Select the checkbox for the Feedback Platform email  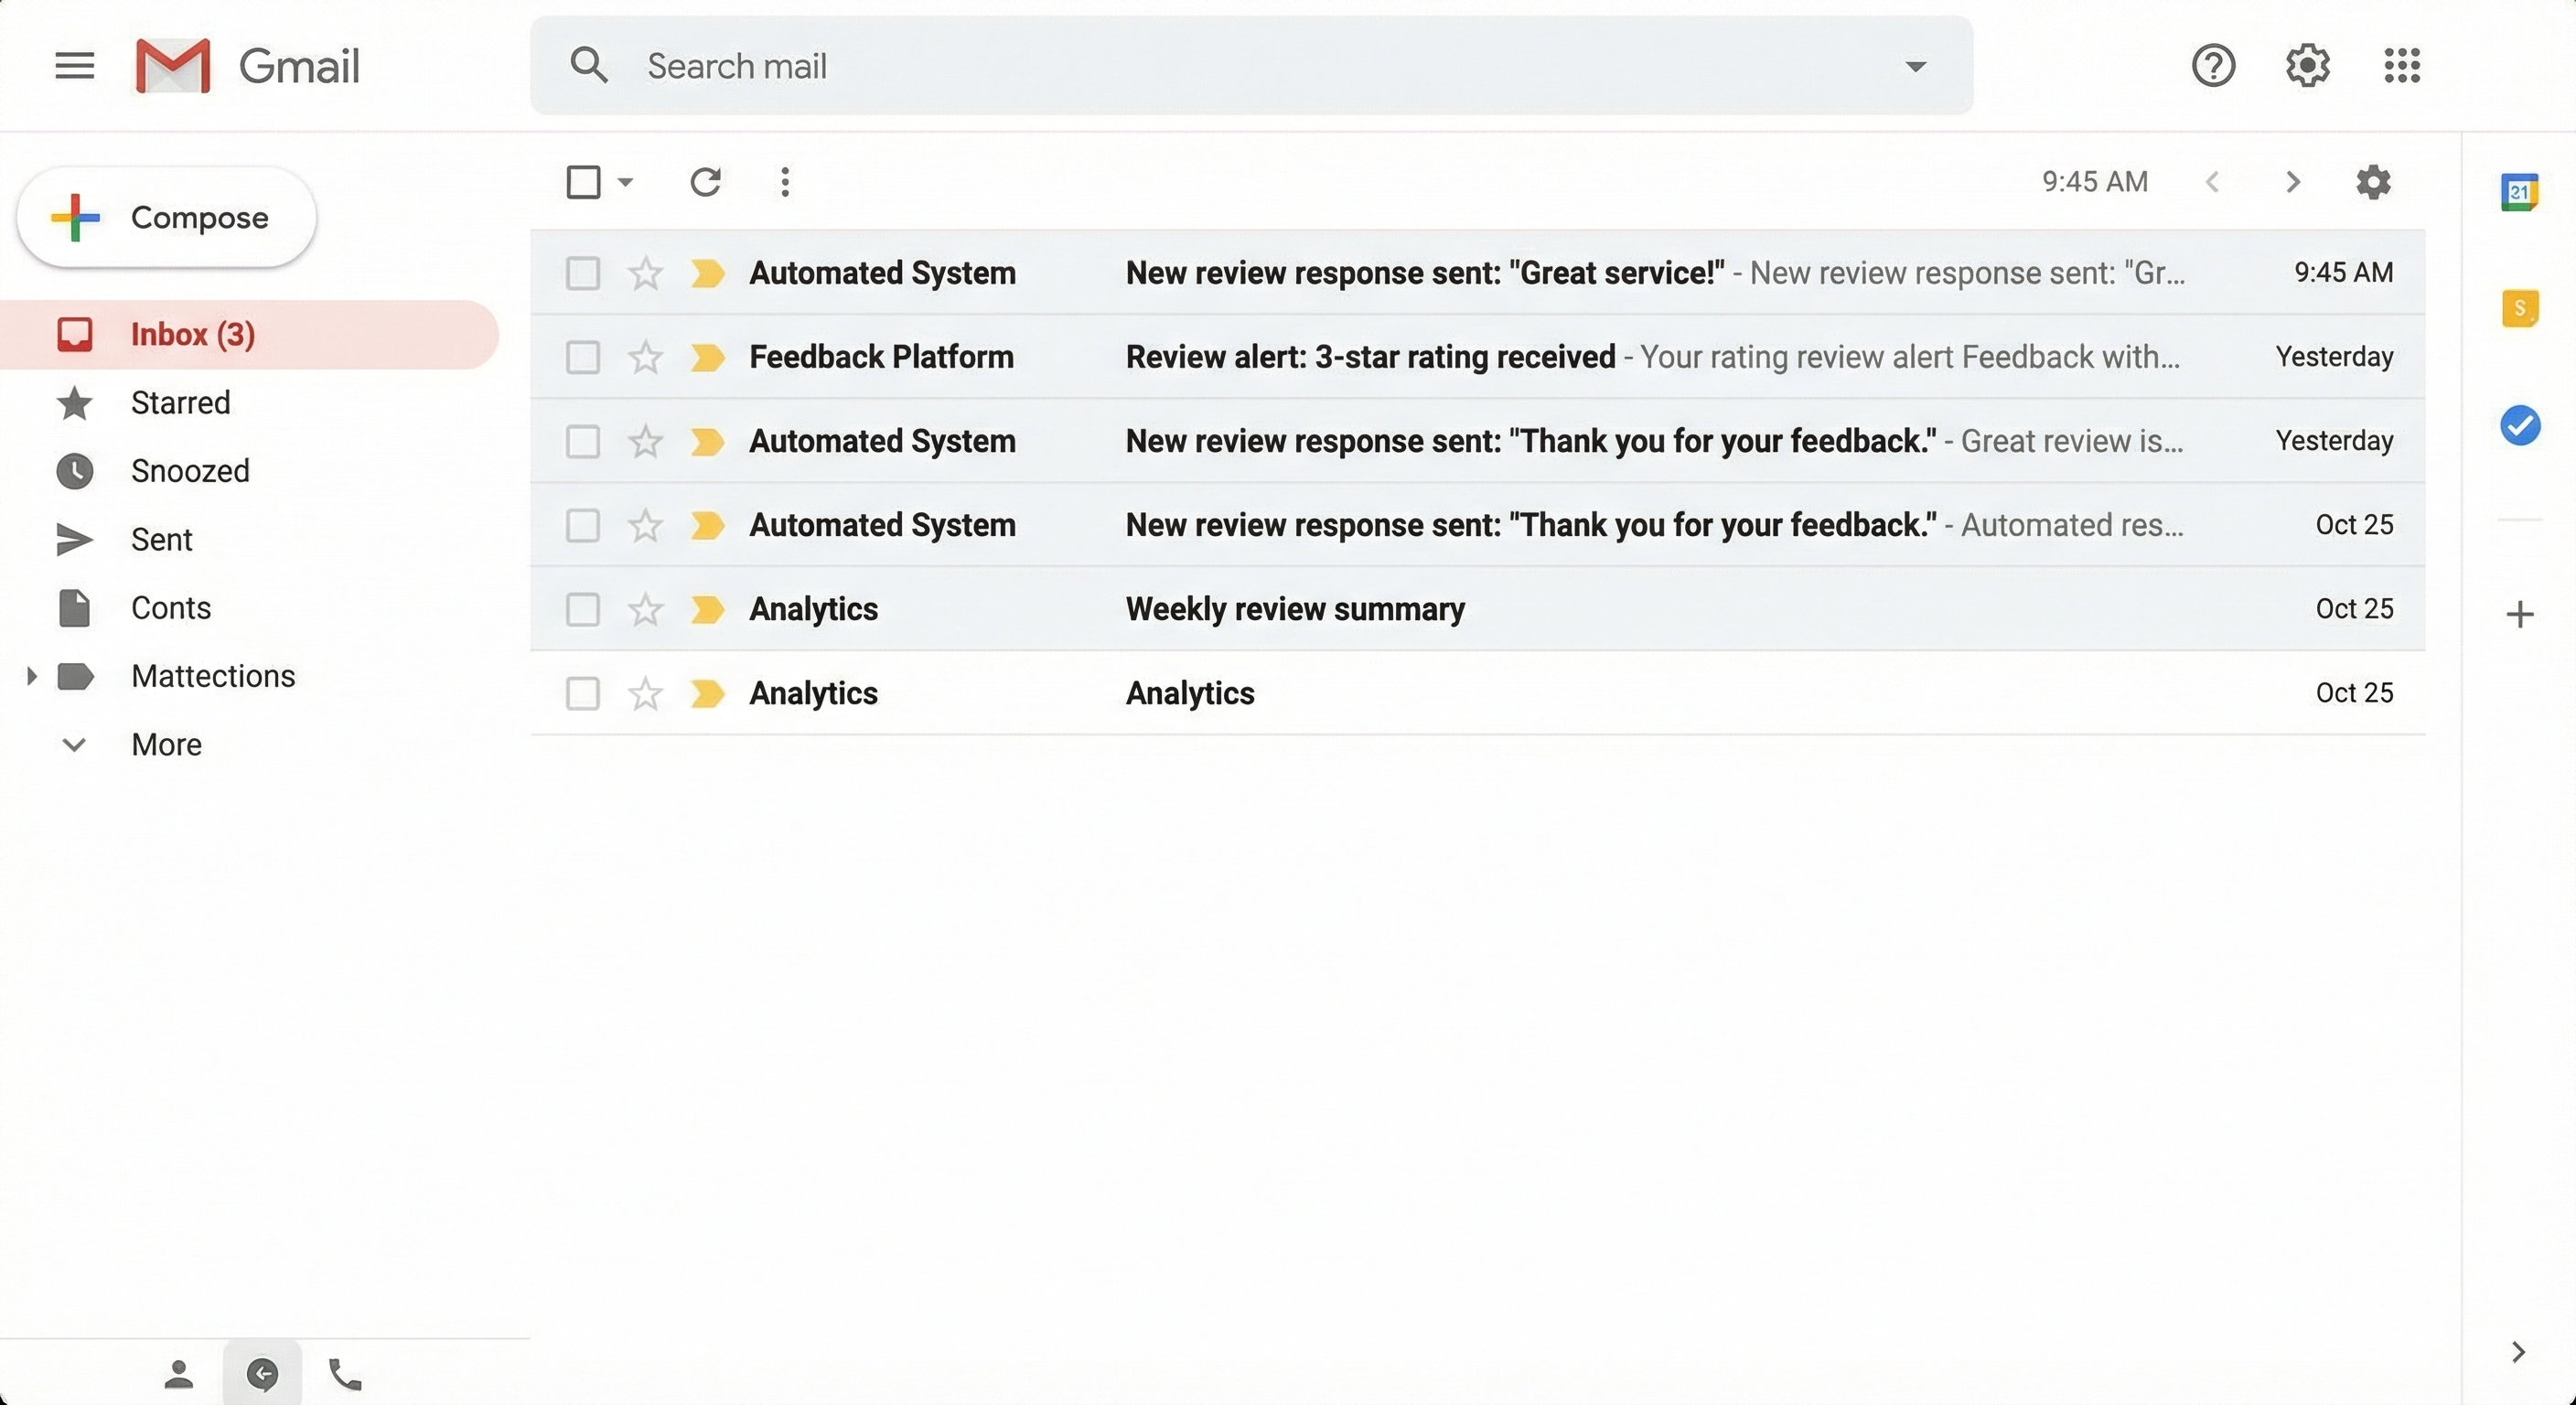coord(583,357)
